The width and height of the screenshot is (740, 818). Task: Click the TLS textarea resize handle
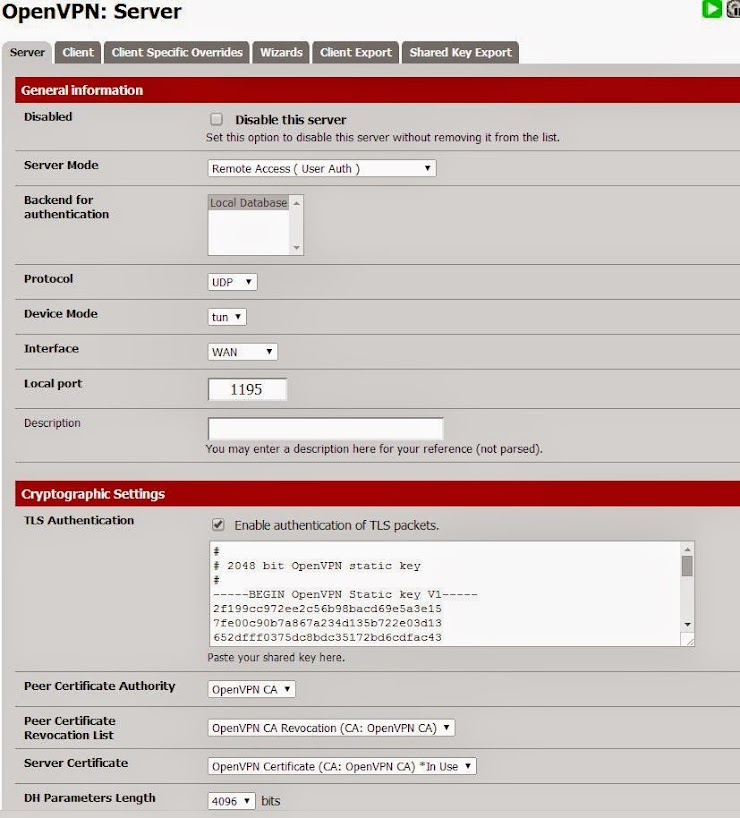[688, 640]
